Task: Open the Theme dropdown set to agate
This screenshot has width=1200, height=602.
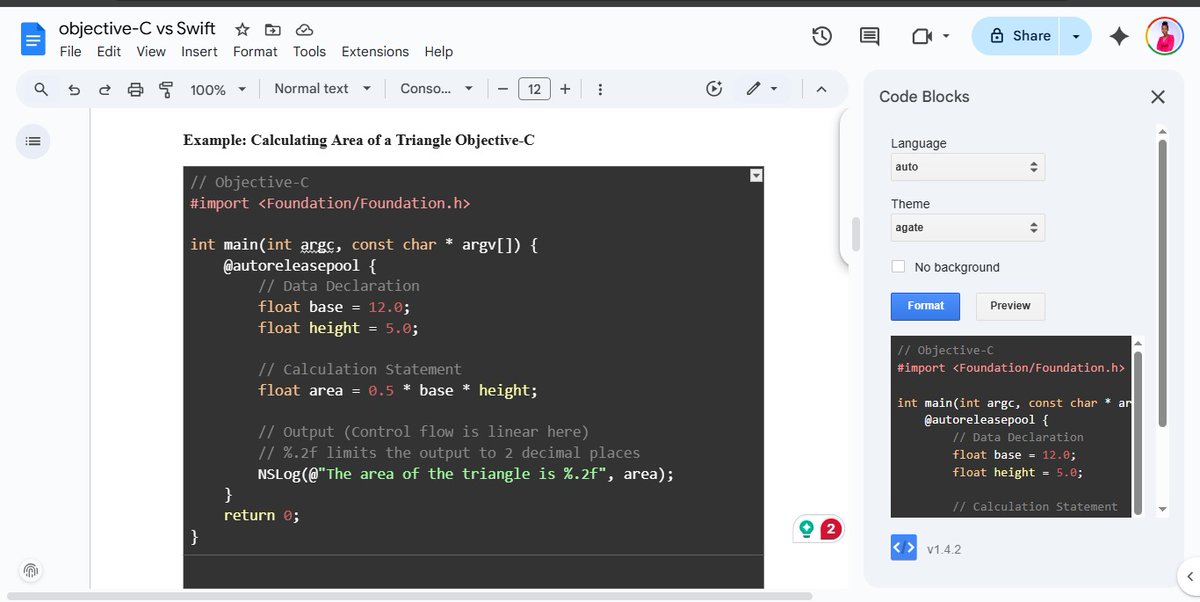Action: click(x=968, y=227)
